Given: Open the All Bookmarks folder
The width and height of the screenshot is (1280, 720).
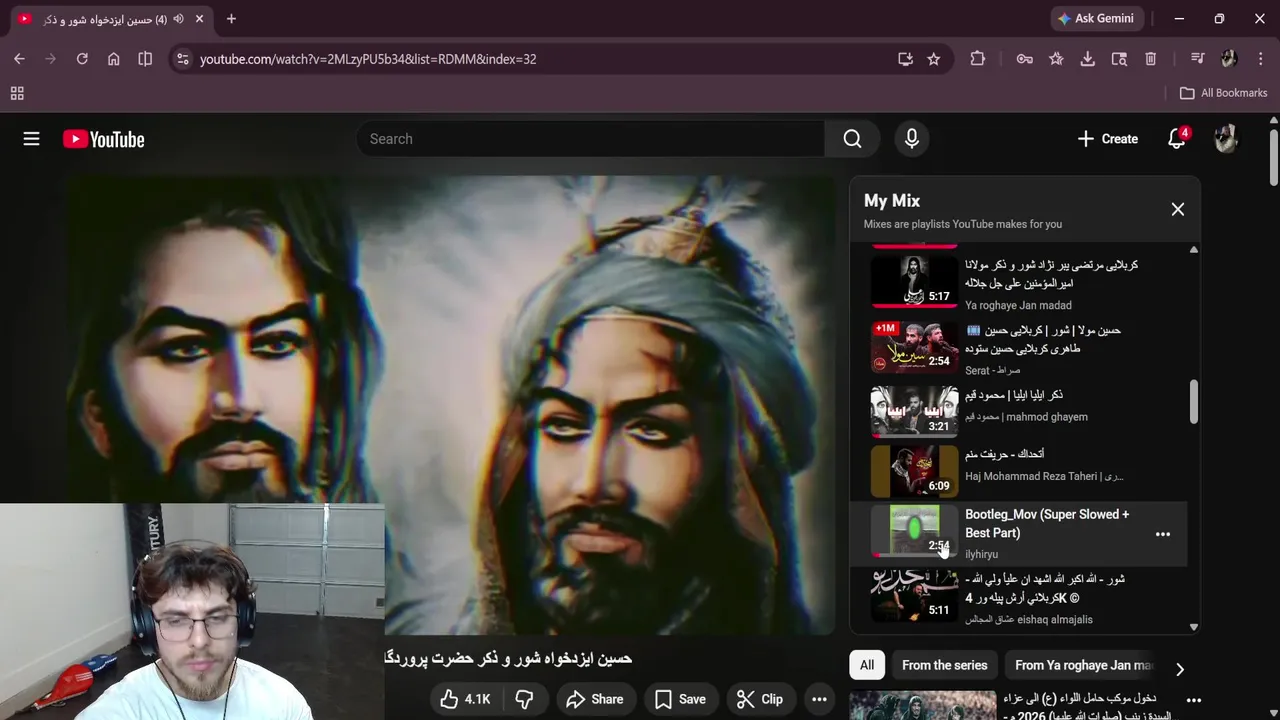Looking at the screenshot, I should pyautogui.click(x=1223, y=93).
